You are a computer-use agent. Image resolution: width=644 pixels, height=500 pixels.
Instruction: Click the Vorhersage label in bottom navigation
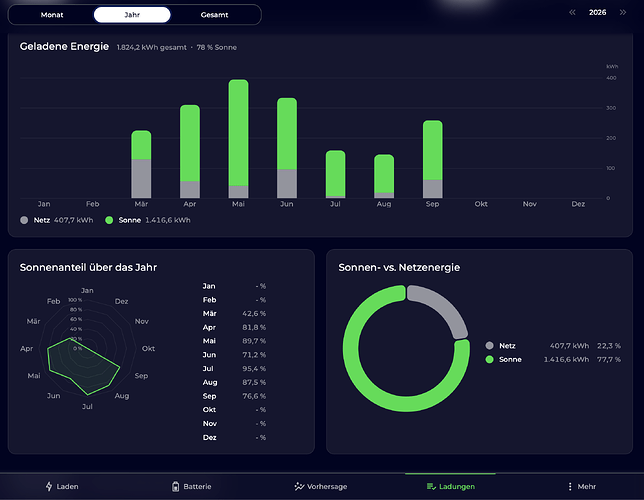coord(327,486)
